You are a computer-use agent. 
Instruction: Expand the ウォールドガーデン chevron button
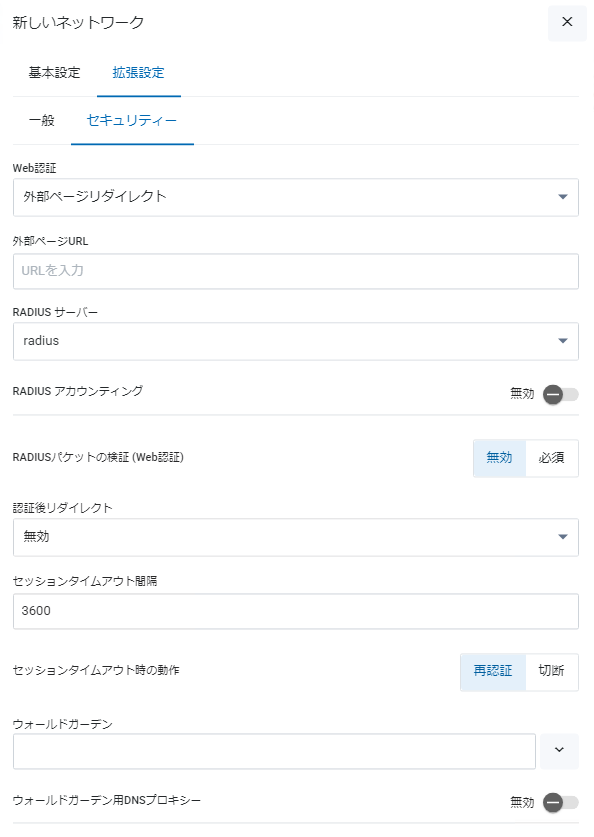click(x=559, y=751)
